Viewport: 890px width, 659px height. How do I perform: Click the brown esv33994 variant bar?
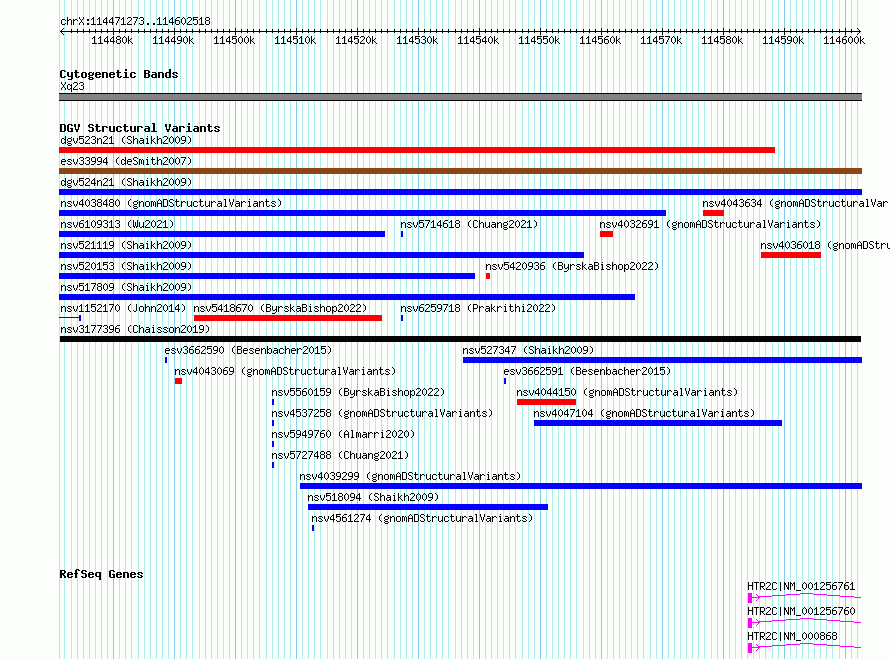pos(460,171)
